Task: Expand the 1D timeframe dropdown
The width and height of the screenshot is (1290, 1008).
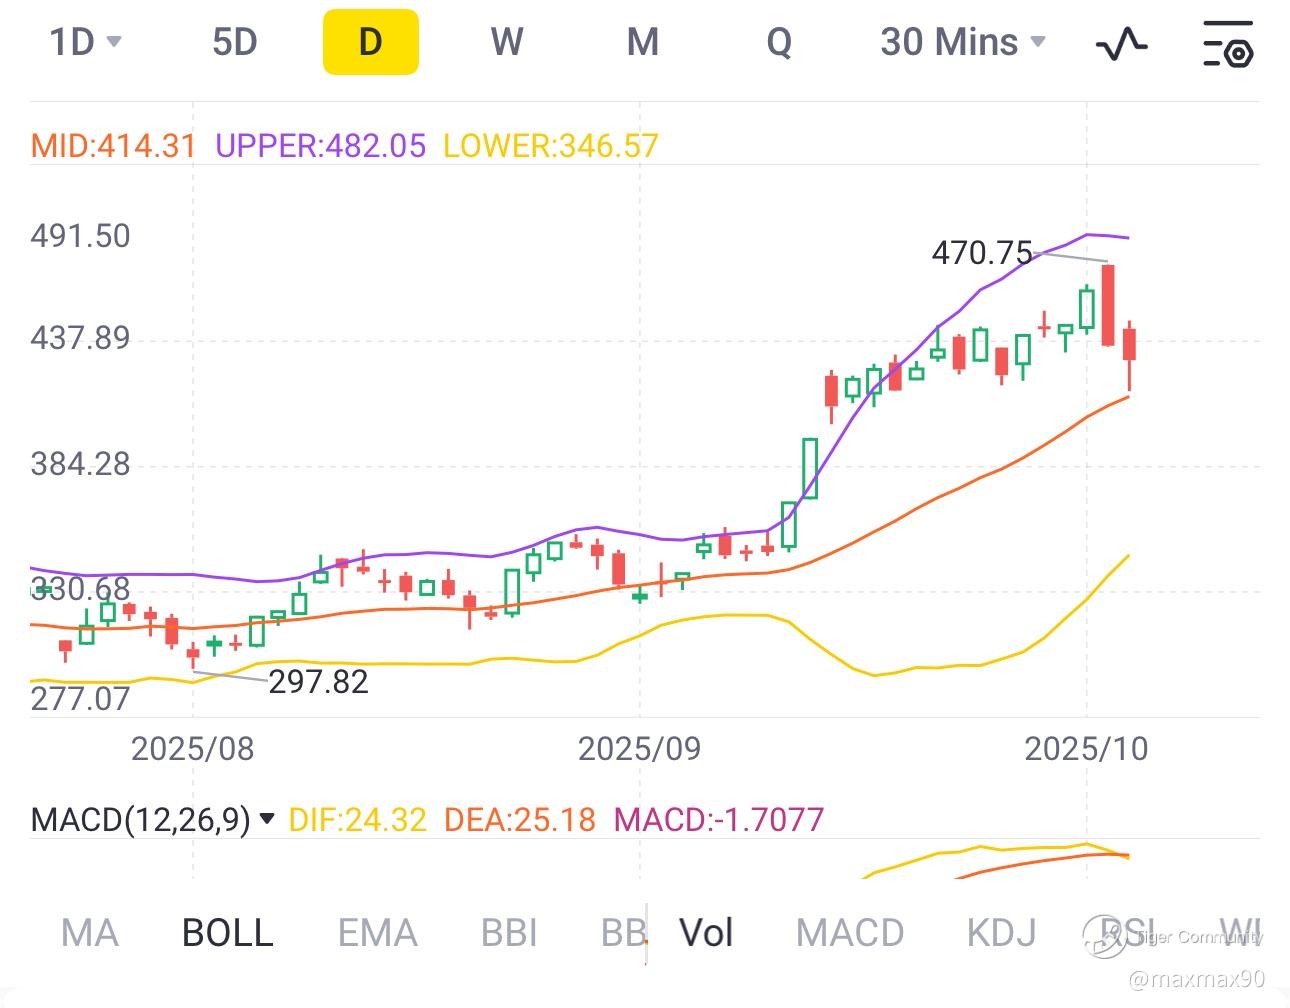Action: 85,43
